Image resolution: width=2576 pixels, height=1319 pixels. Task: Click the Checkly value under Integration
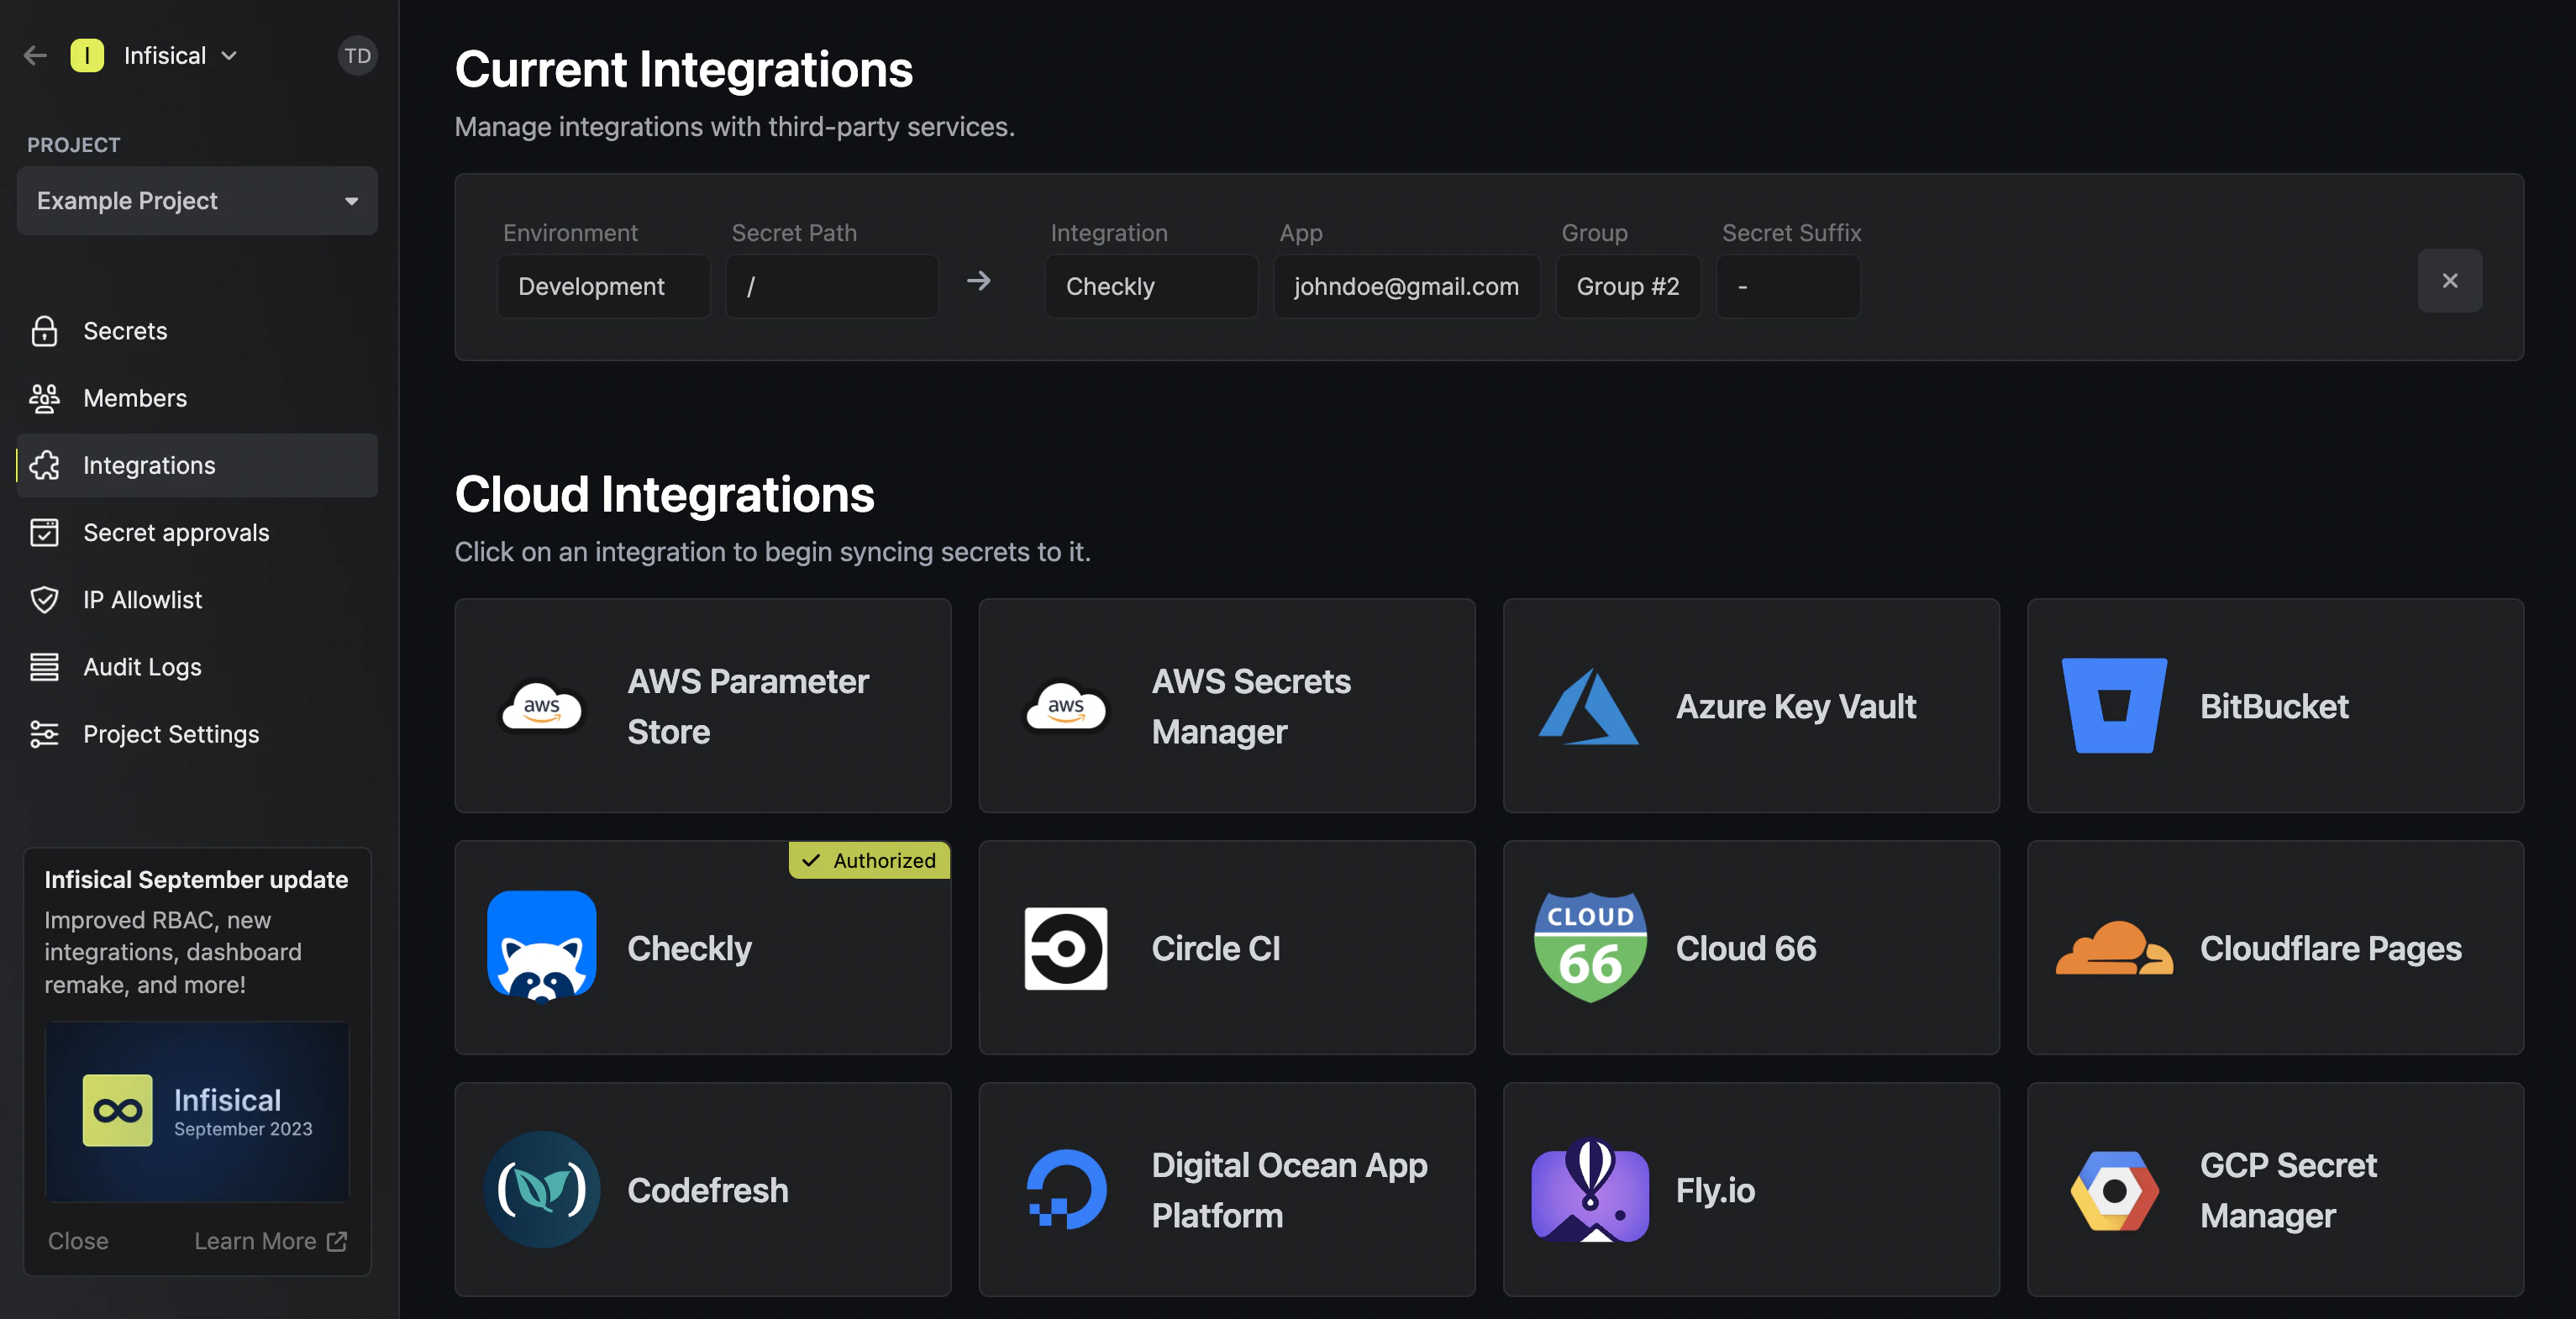point(1151,286)
